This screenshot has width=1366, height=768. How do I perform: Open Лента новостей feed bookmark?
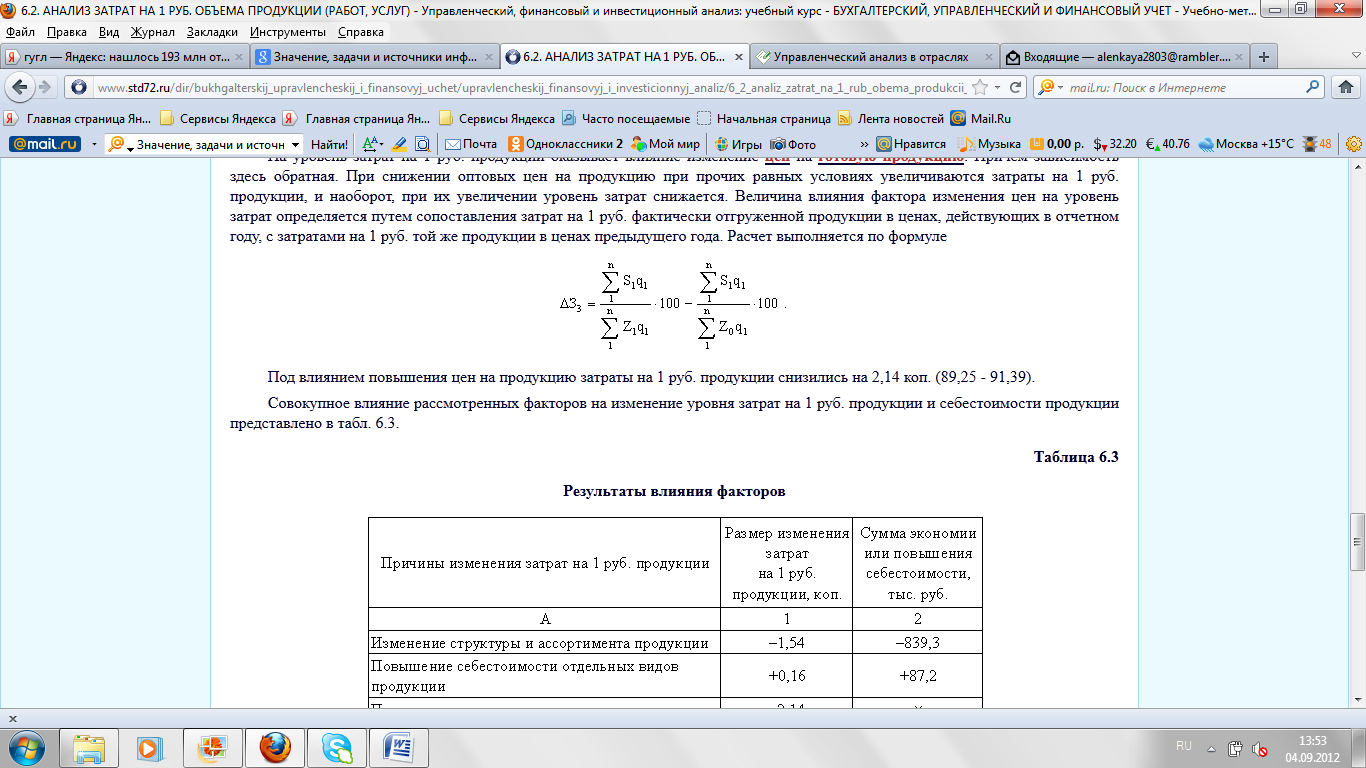891,118
